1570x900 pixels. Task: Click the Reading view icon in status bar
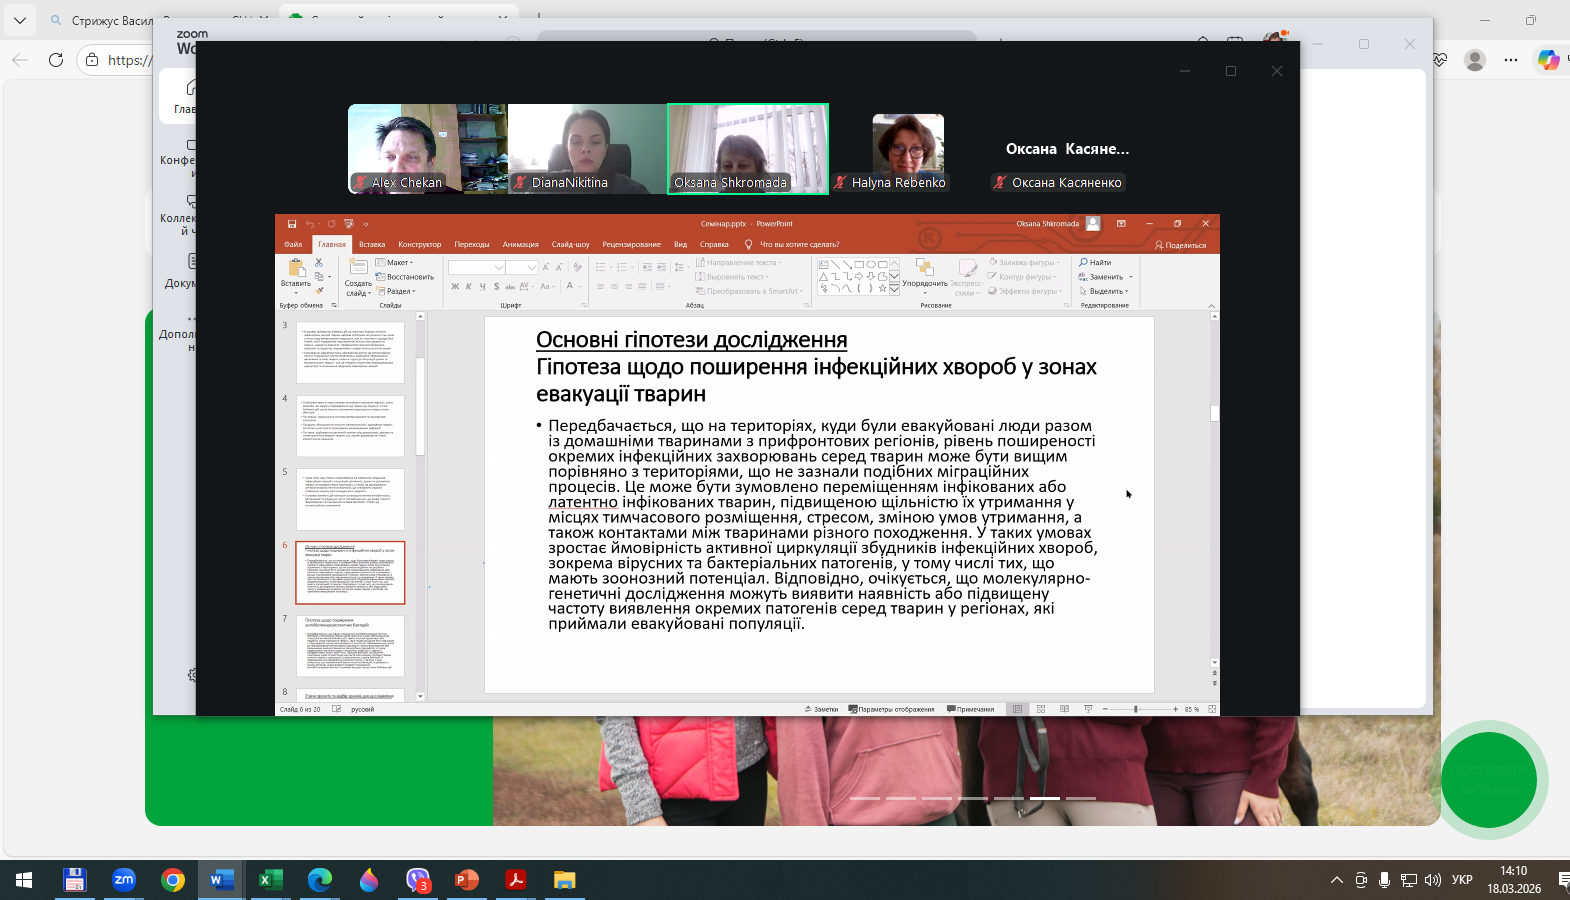[x=1064, y=709]
